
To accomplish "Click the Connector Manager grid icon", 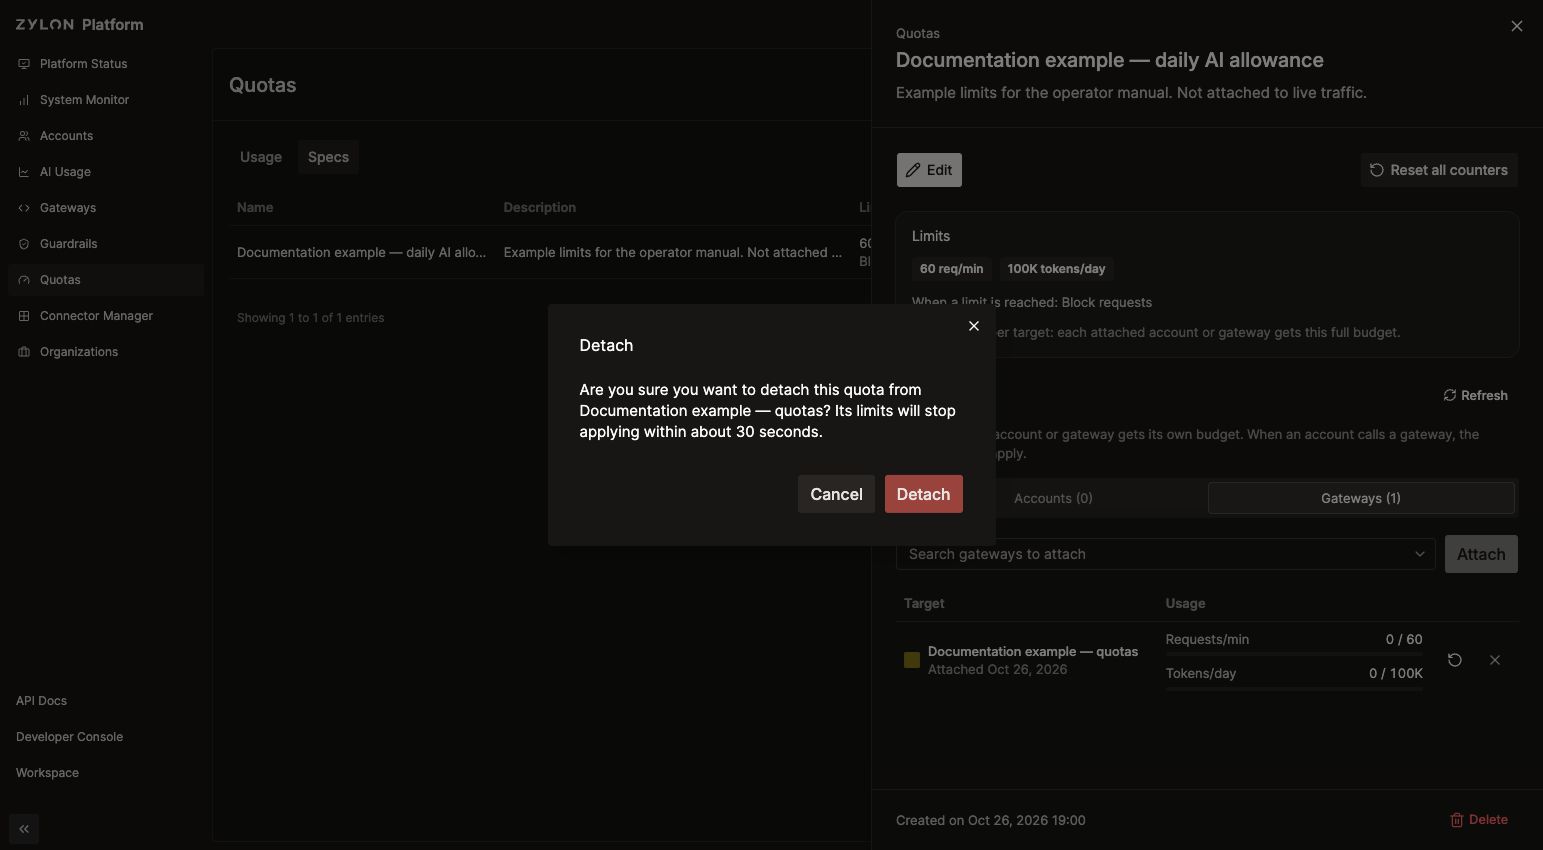I will click(x=24, y=316).
